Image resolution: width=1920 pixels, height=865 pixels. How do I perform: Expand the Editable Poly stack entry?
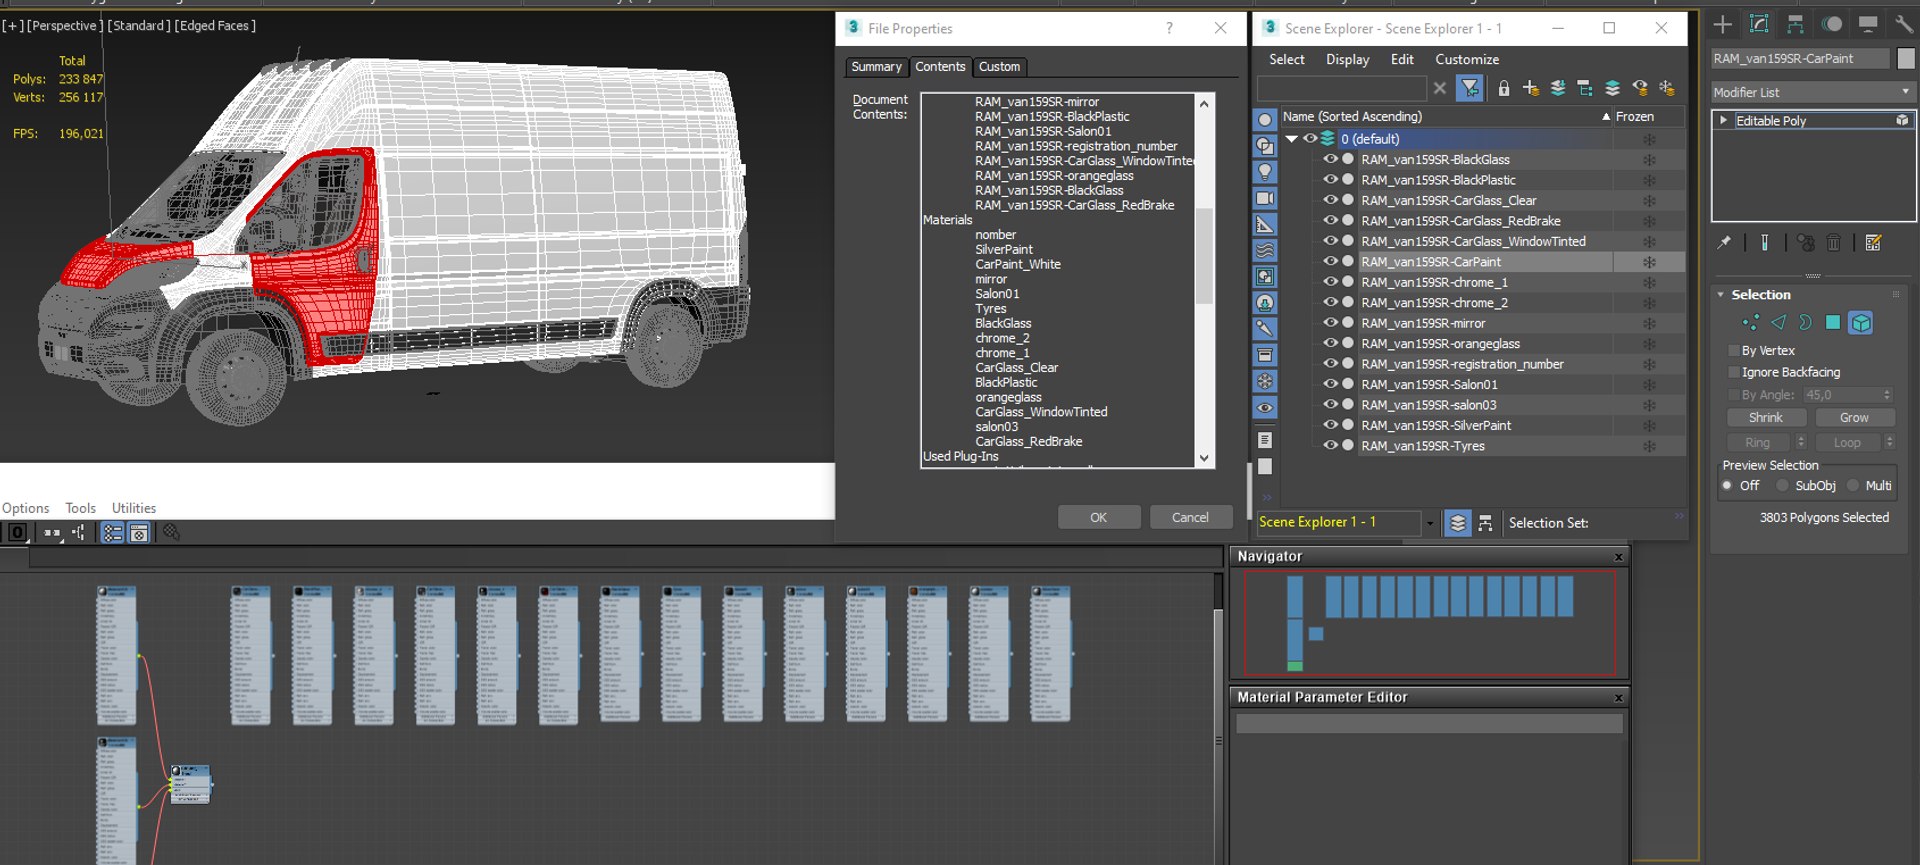coord(1723,121)
